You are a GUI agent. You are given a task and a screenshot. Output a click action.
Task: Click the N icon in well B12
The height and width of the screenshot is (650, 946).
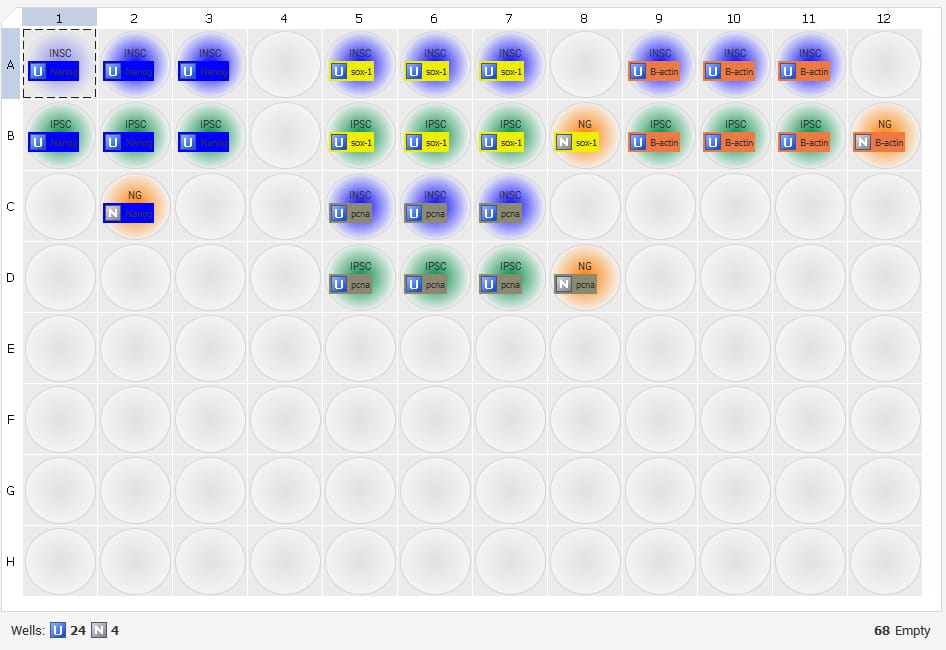tap(862, 142)
